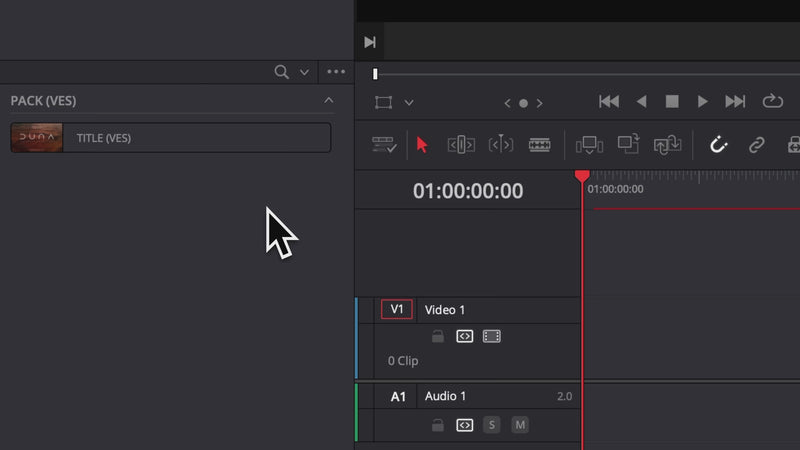Play timeline in reverse
The width and height of the screenshot is (800, 450).
[x=641, y=102]
